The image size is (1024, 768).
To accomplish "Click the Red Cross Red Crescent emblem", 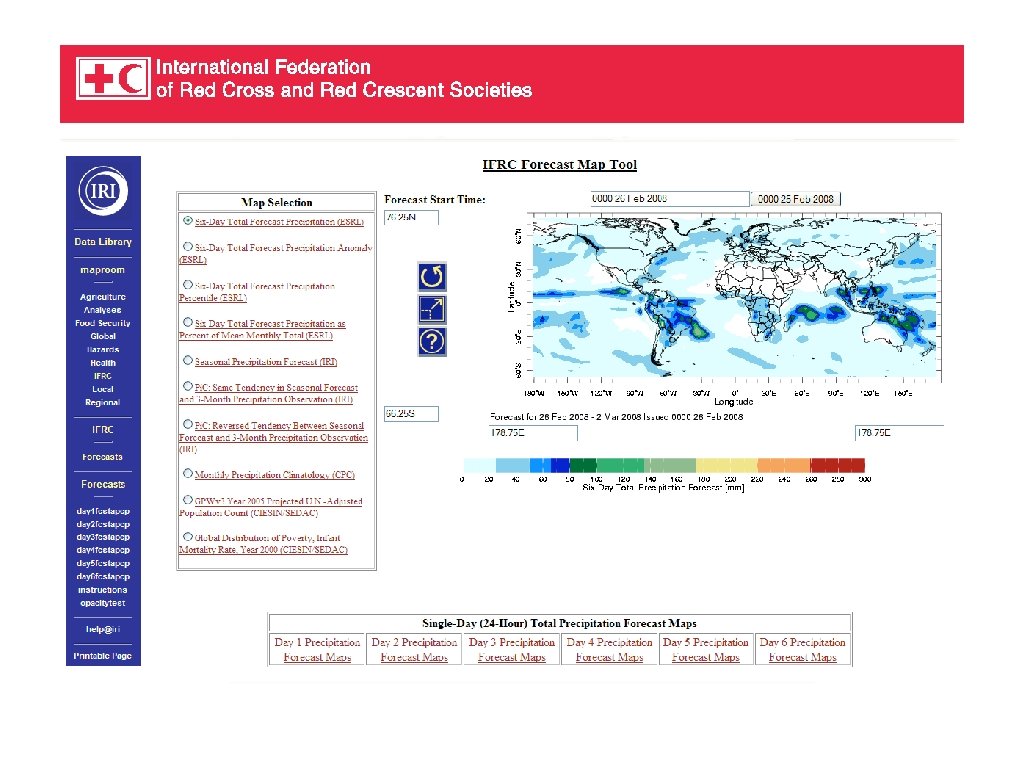I will pos(113,78).
